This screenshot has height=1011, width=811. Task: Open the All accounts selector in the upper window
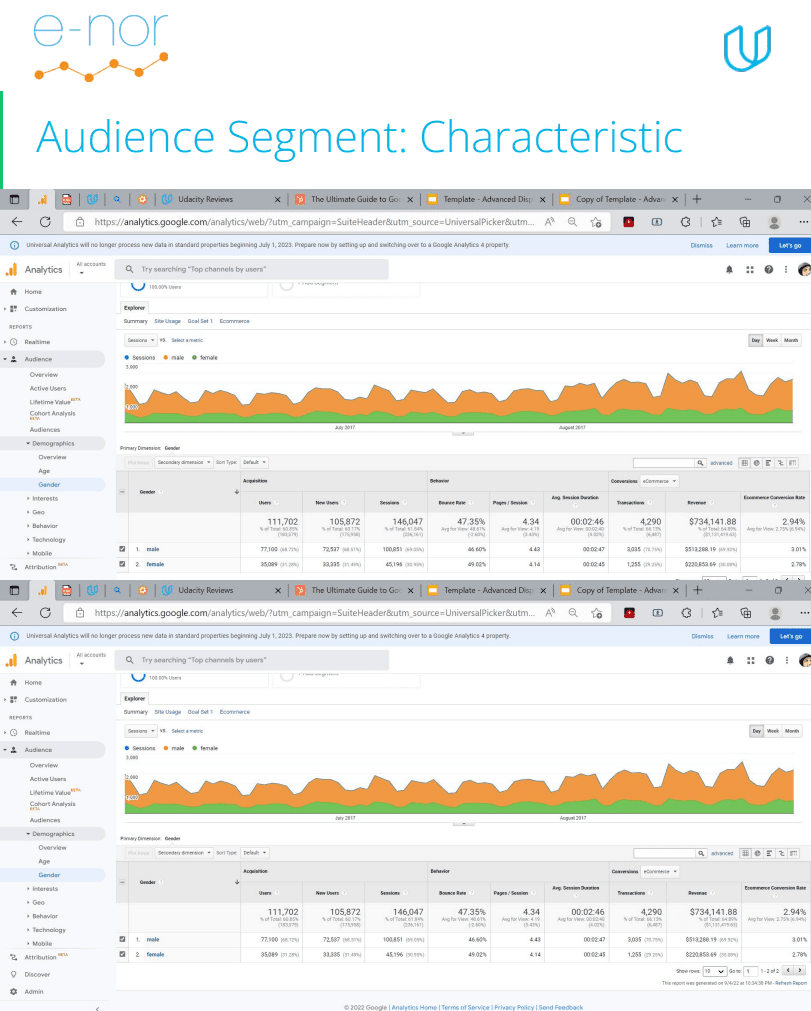pyautogui.click(x=90, y=268)
